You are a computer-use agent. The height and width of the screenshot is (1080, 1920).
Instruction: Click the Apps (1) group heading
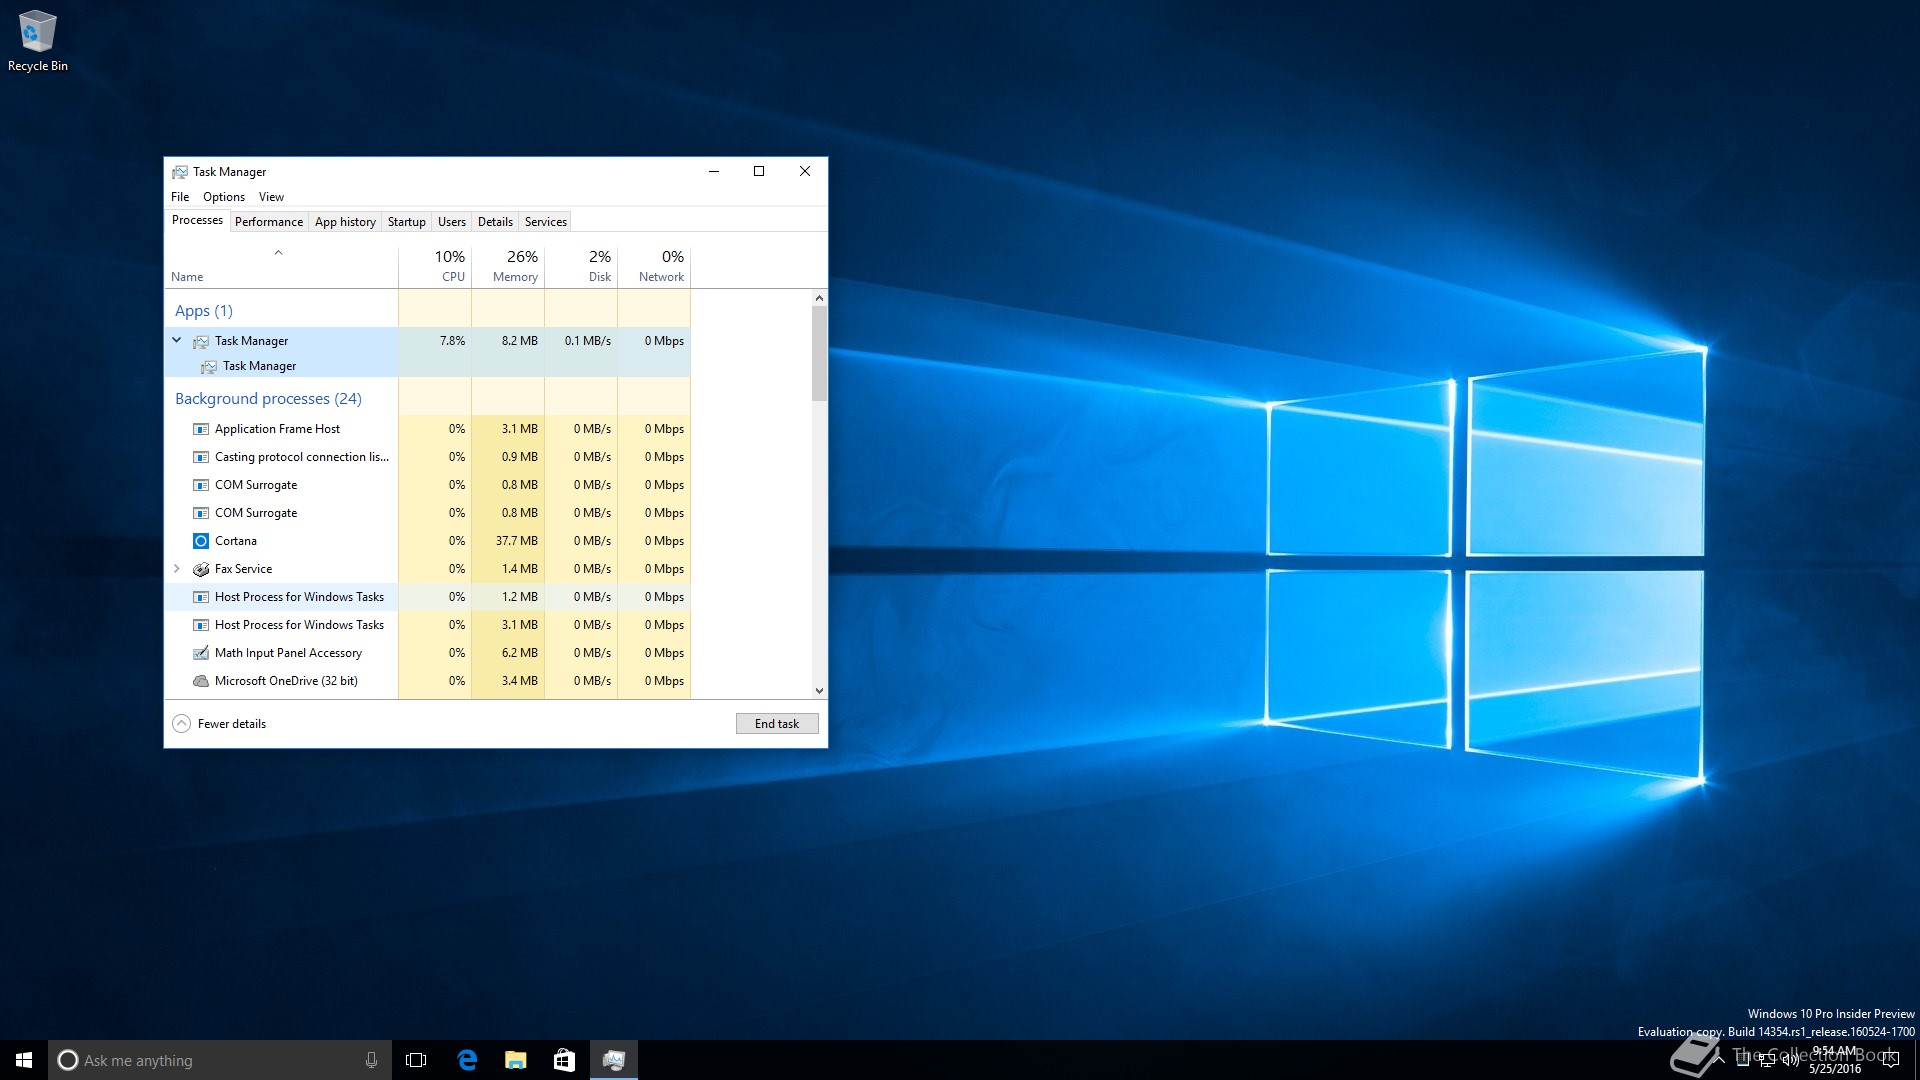204,311
